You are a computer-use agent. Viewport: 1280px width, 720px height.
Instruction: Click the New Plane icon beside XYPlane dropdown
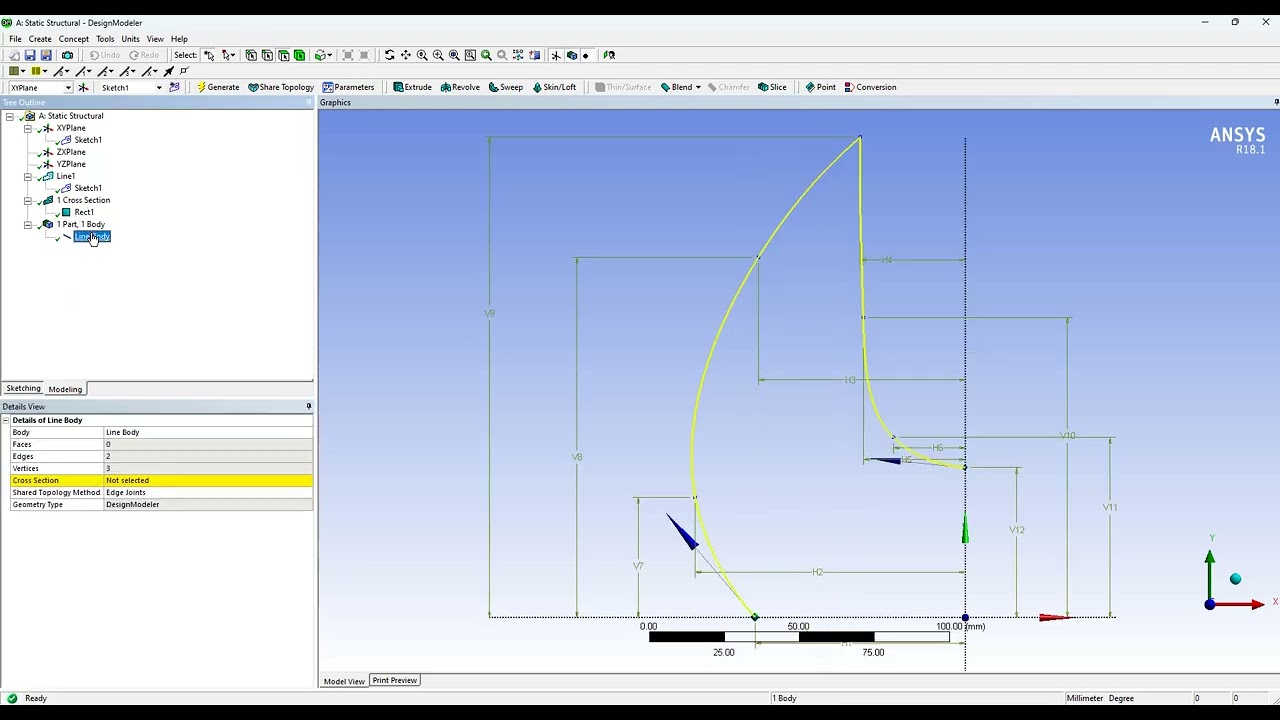[x=83, y=87]
